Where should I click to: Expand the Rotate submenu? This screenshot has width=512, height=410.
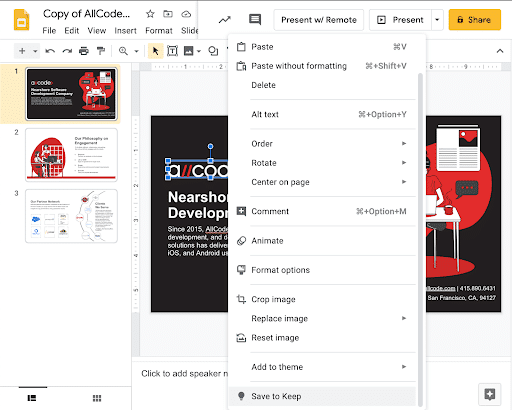coord(322,163)
